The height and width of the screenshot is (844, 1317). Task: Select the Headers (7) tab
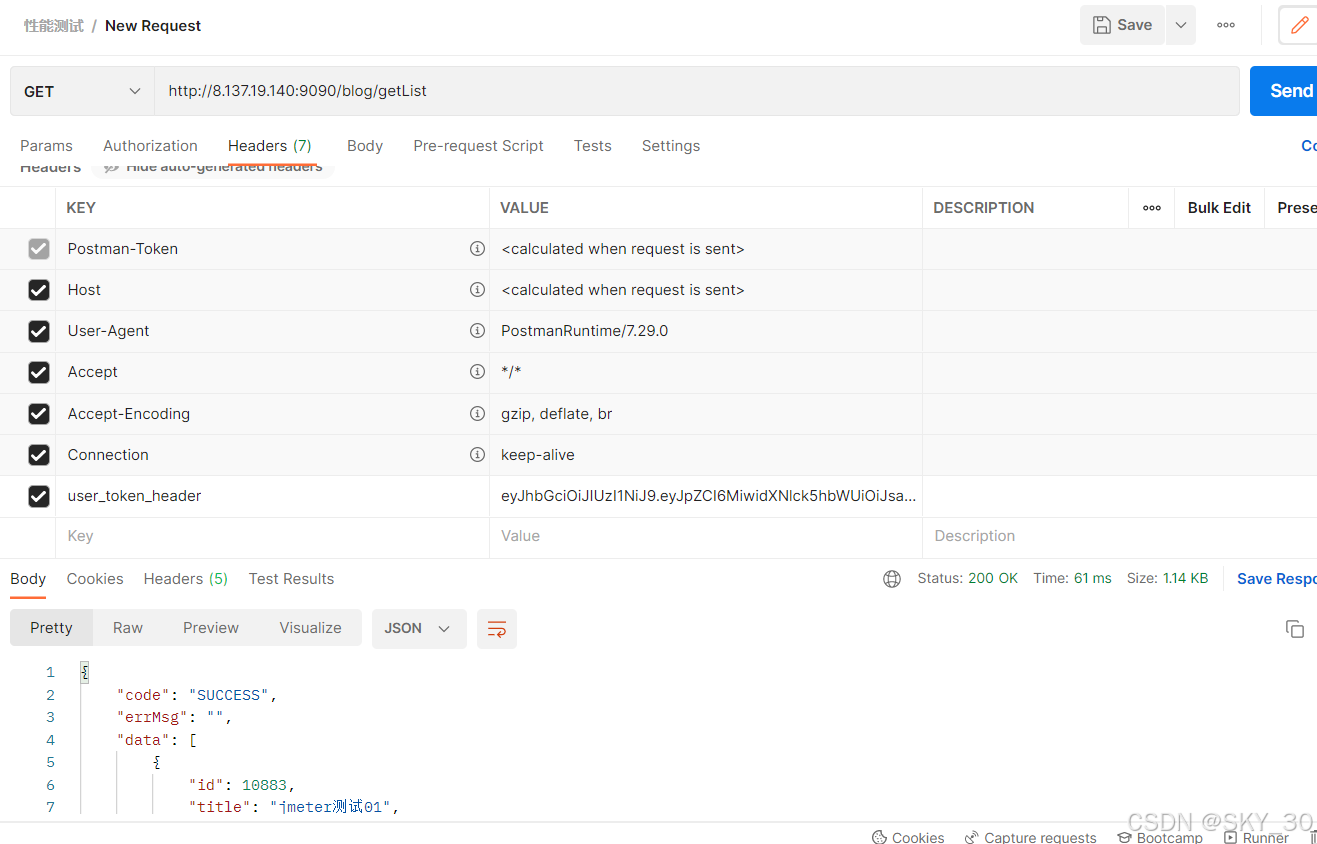[270, 146]
